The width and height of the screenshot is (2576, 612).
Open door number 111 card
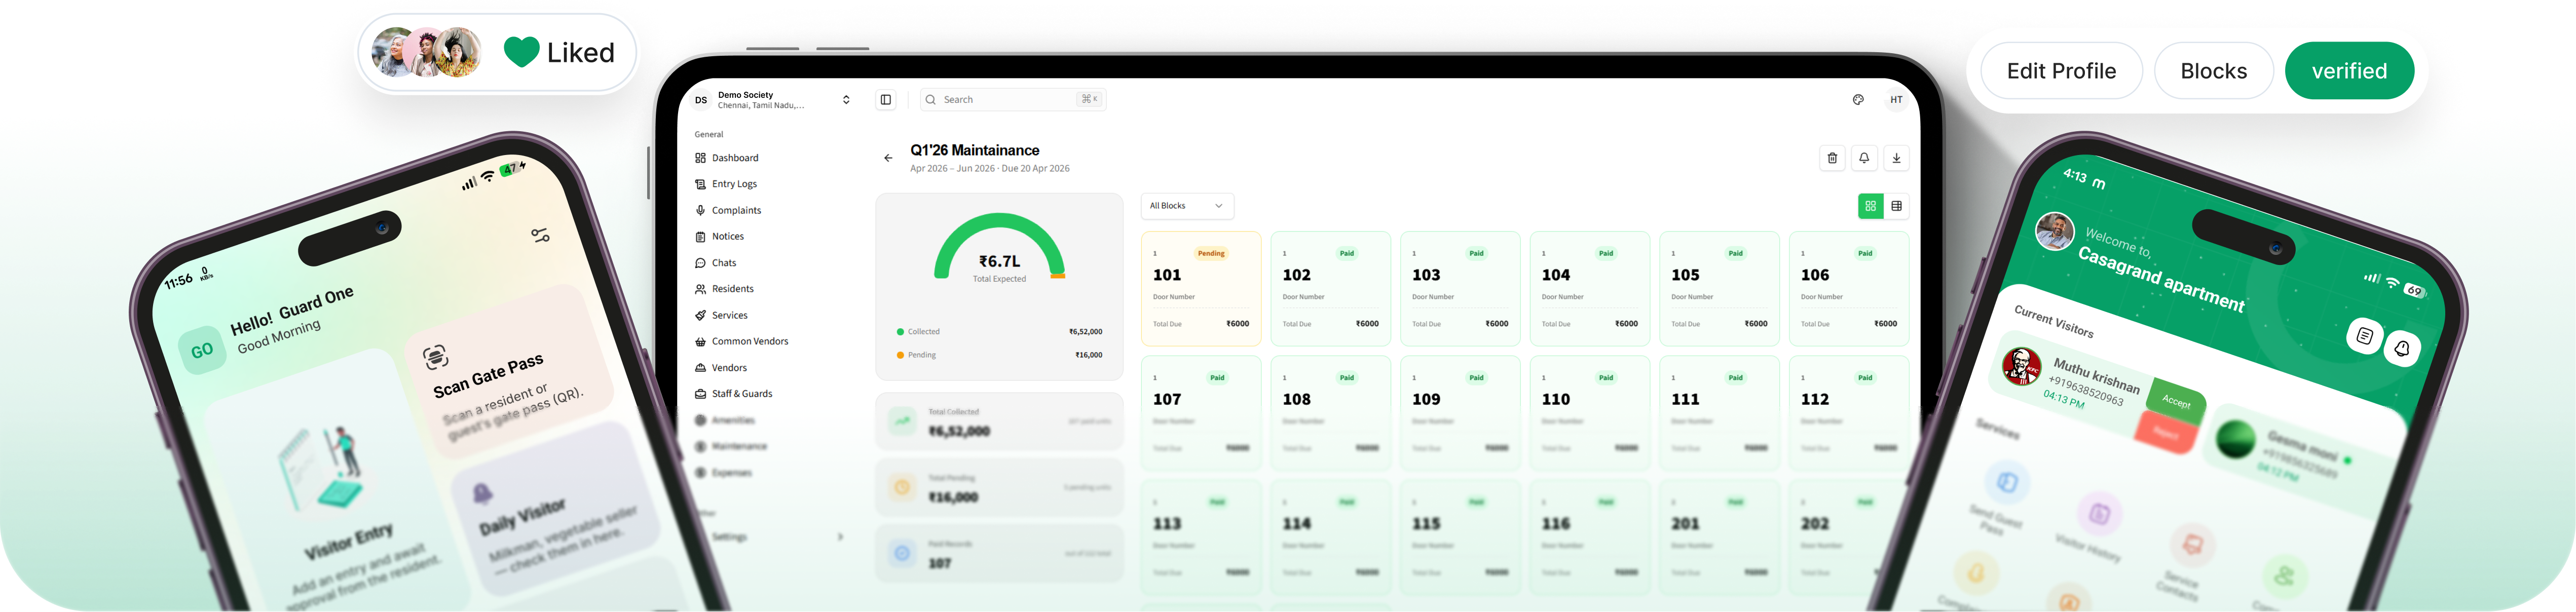pos(1720,413)
